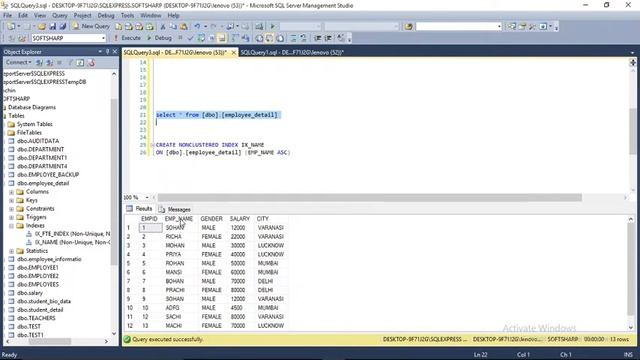This screenshot has width=640, height=360.
Task: Start Debug from the SQL editor toolbar
Action: click(159, 38)
